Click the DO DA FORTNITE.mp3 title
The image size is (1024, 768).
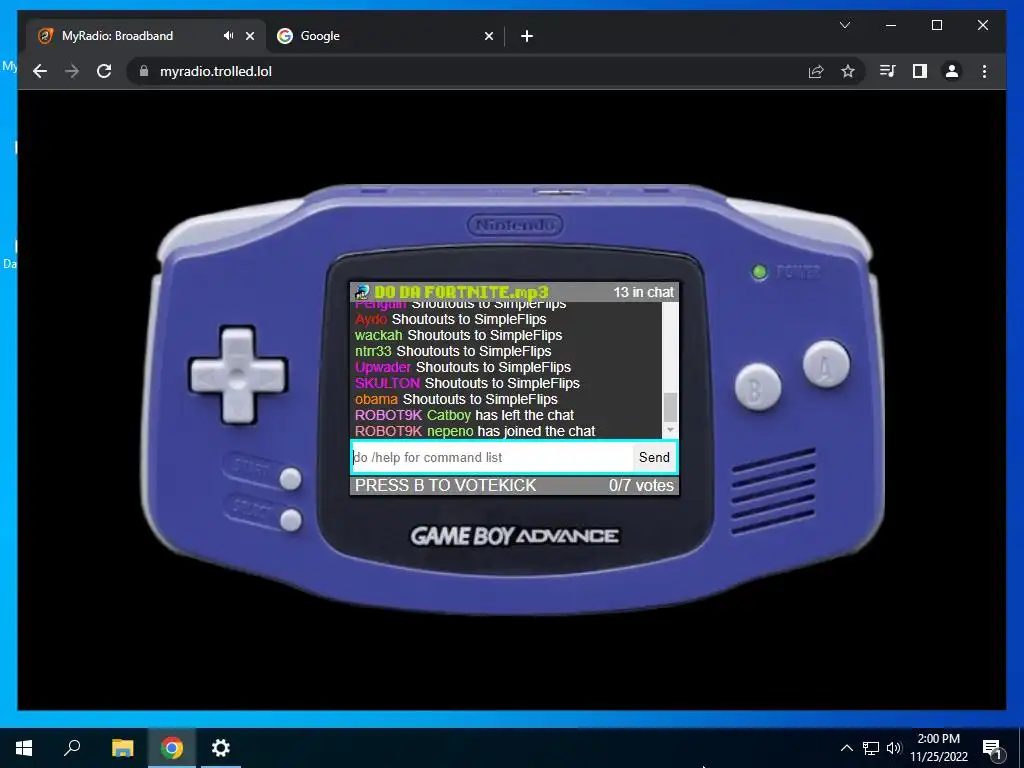click(462, 292)
